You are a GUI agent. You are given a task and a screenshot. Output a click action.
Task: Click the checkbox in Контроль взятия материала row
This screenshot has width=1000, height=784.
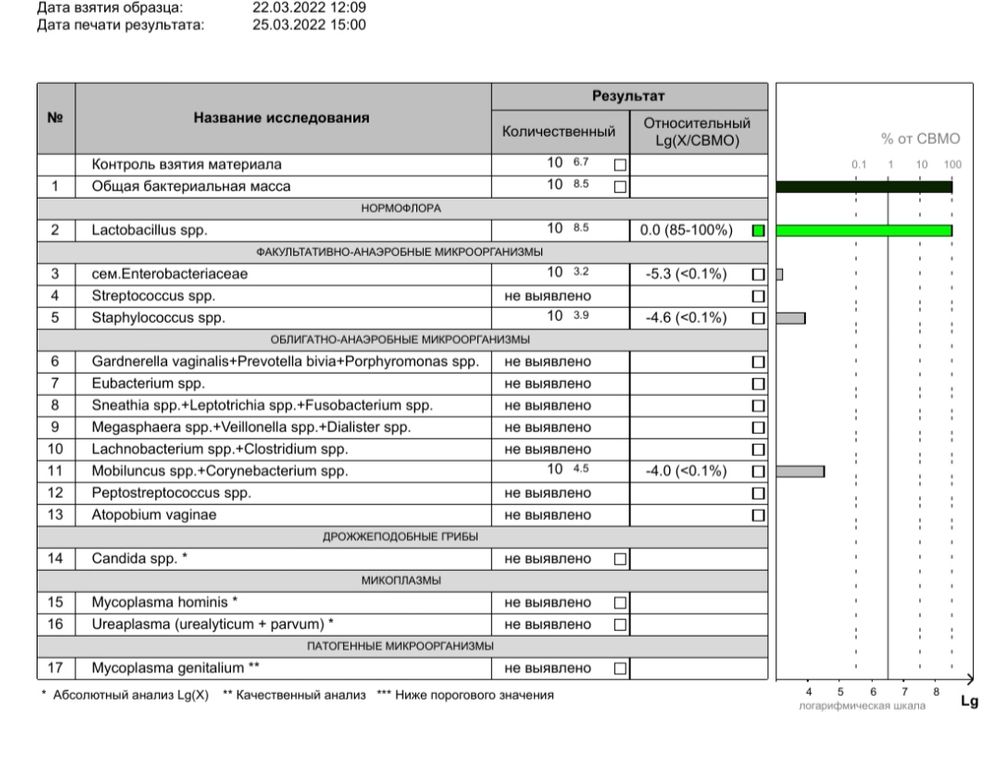tap(620, 164)
